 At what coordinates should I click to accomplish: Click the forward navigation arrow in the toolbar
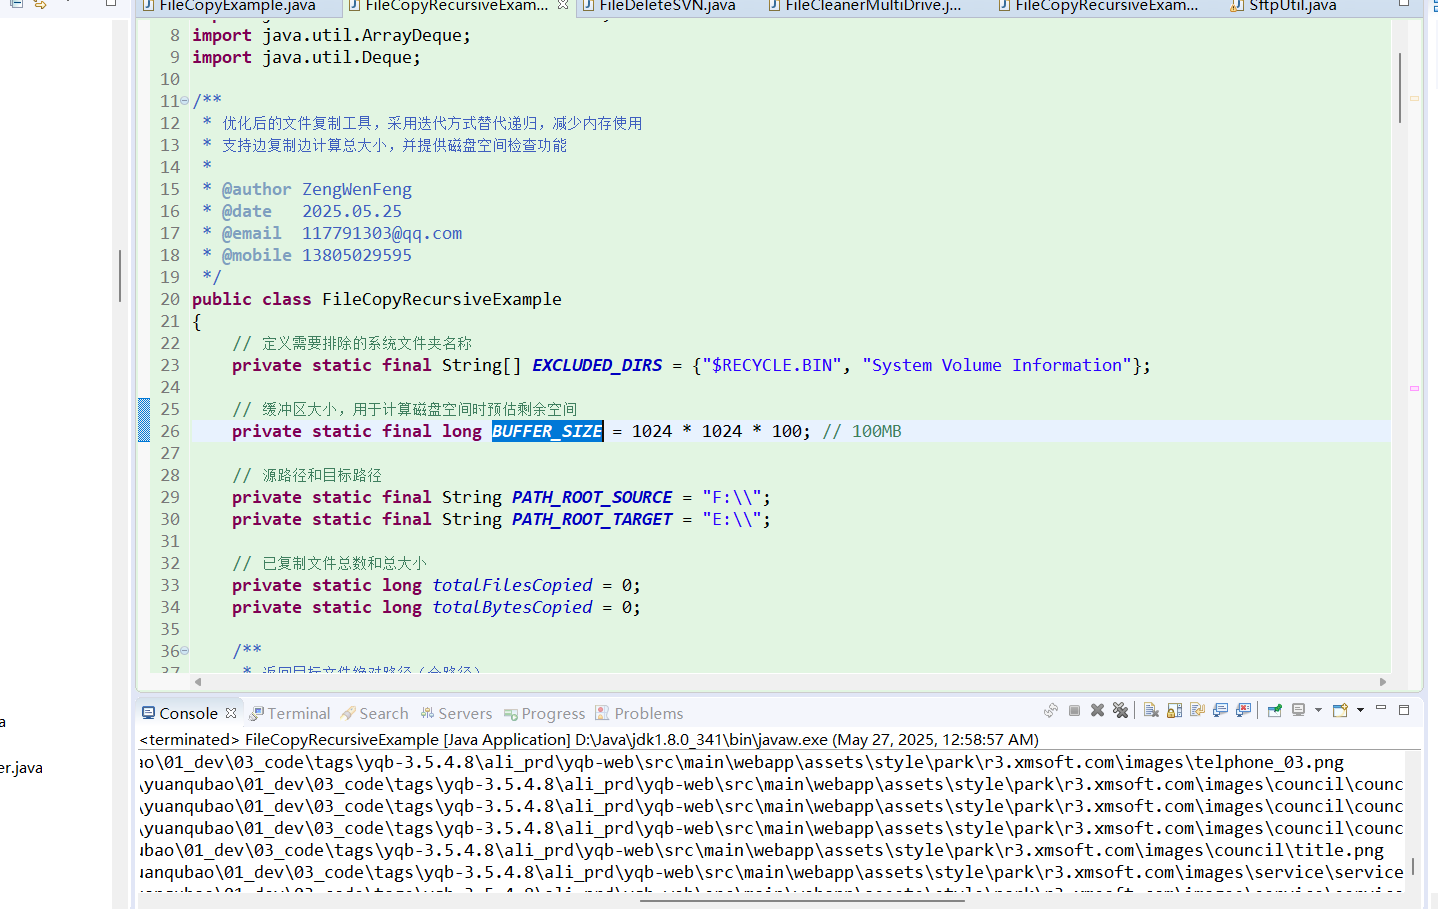coord(40,5)
